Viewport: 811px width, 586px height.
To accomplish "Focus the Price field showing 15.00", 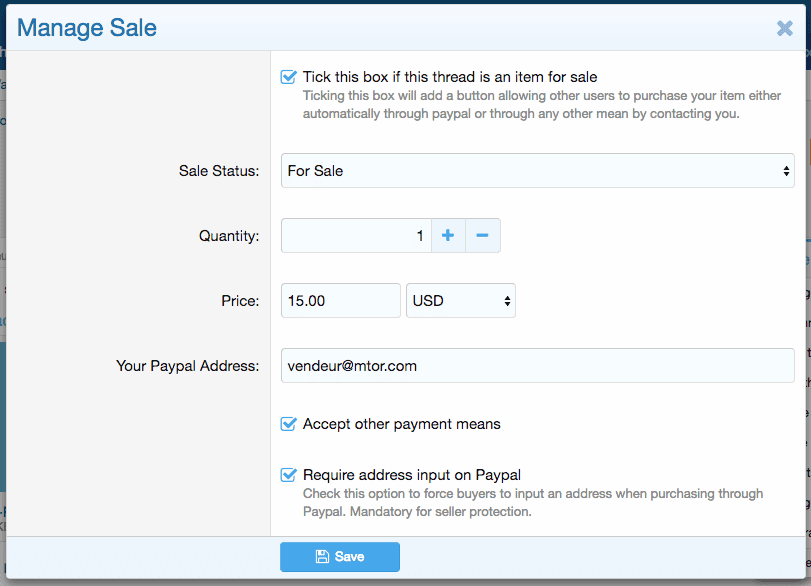I will click(340, 301).
